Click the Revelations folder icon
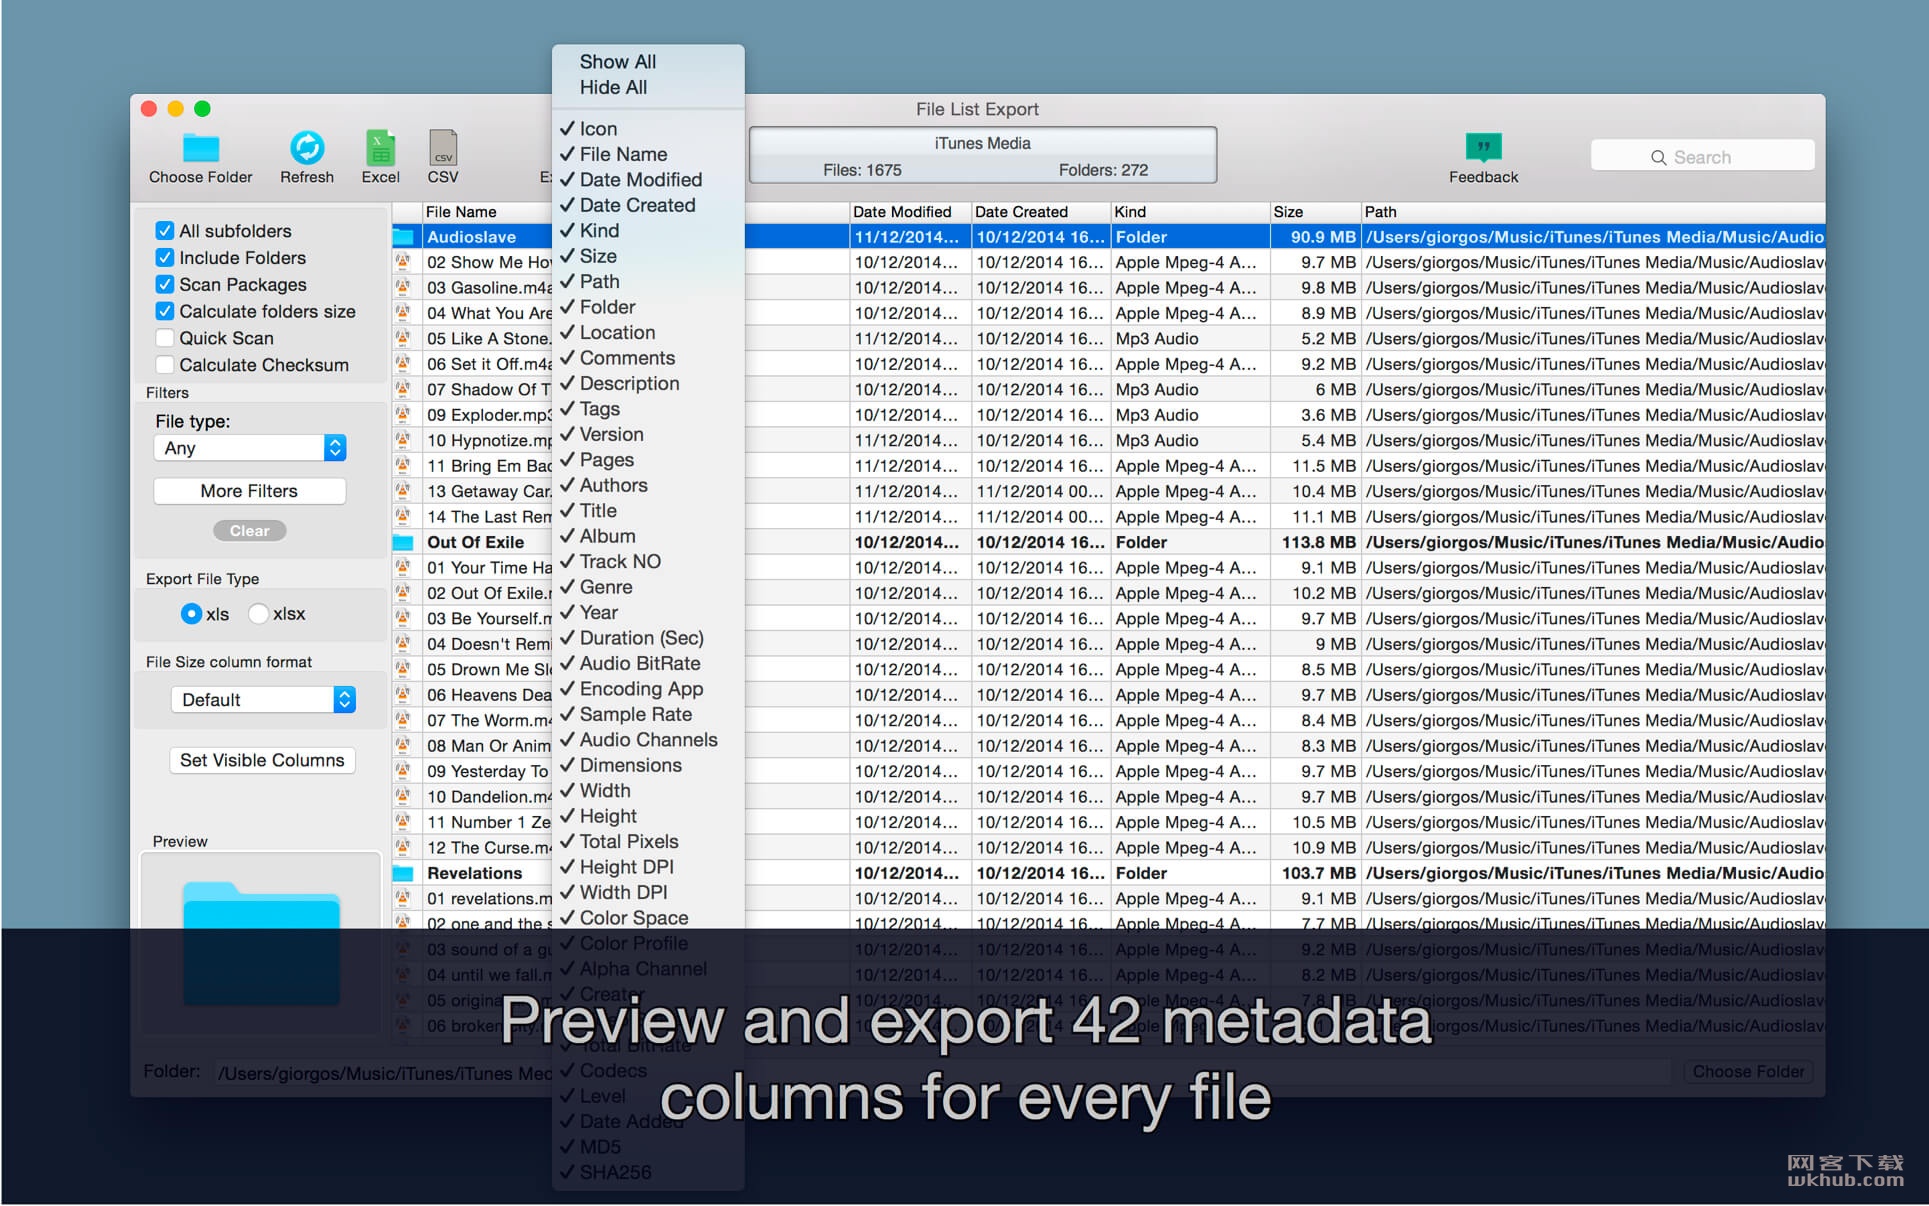1929x1206 pixels. [x=403, y=873]
